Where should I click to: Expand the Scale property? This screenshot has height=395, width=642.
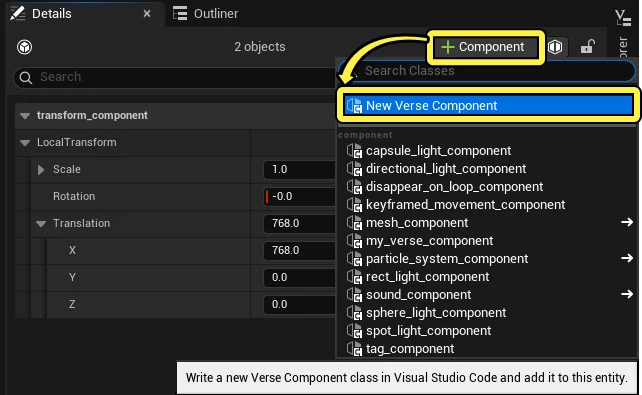41,170
